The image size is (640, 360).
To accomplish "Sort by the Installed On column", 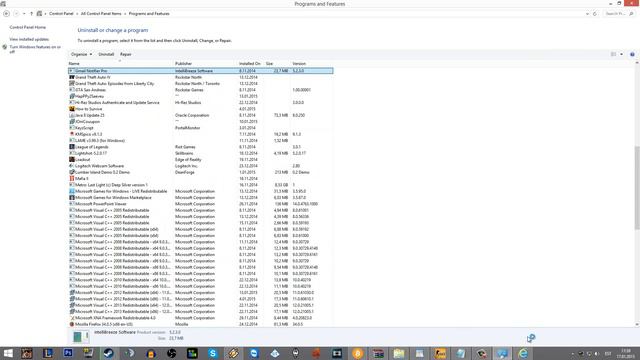I will [251, 64].
